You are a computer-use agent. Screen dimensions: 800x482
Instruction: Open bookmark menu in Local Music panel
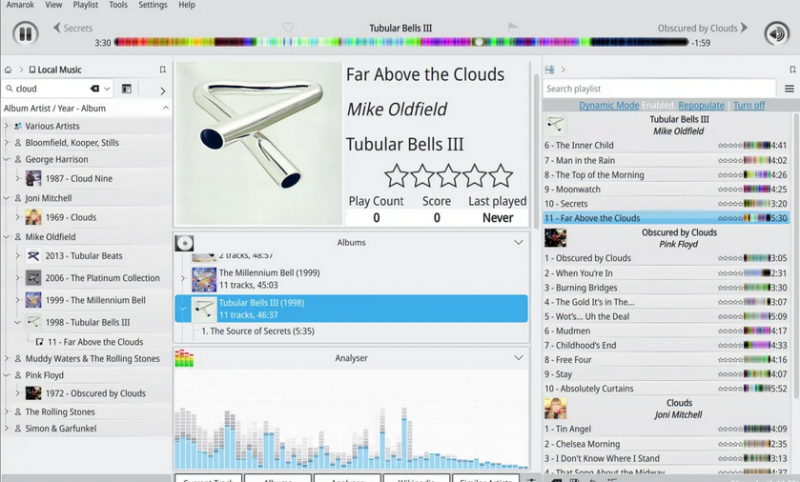click(162, 69)
